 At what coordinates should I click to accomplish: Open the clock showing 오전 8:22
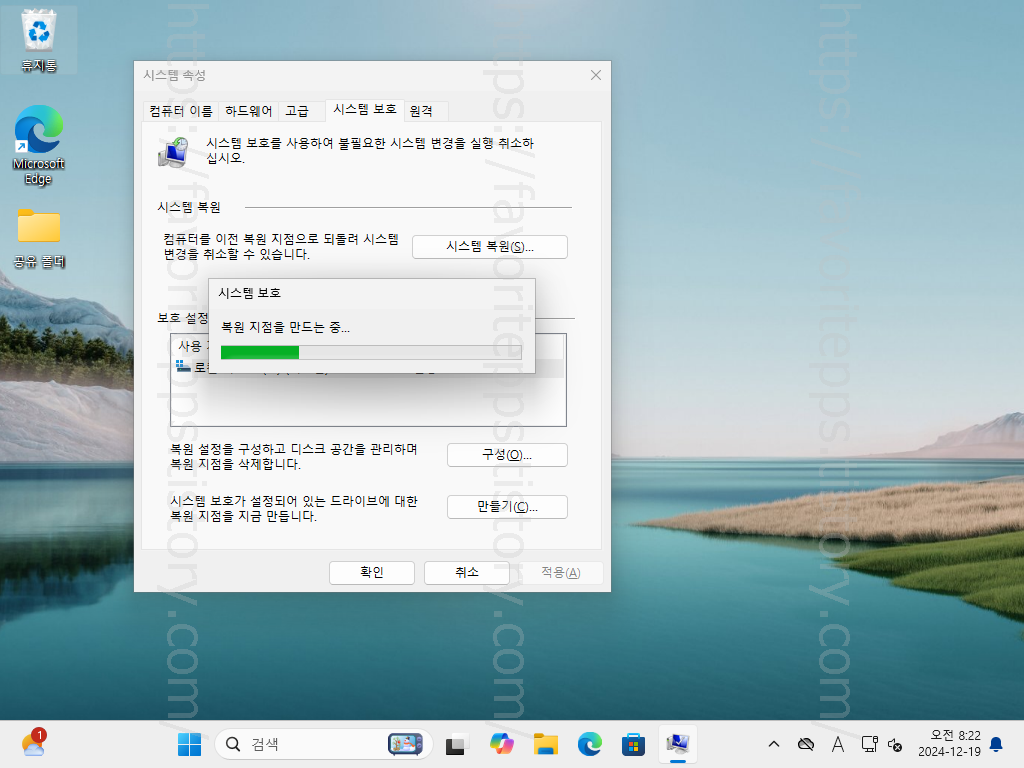pyautogui.click(x=950, y=744)
